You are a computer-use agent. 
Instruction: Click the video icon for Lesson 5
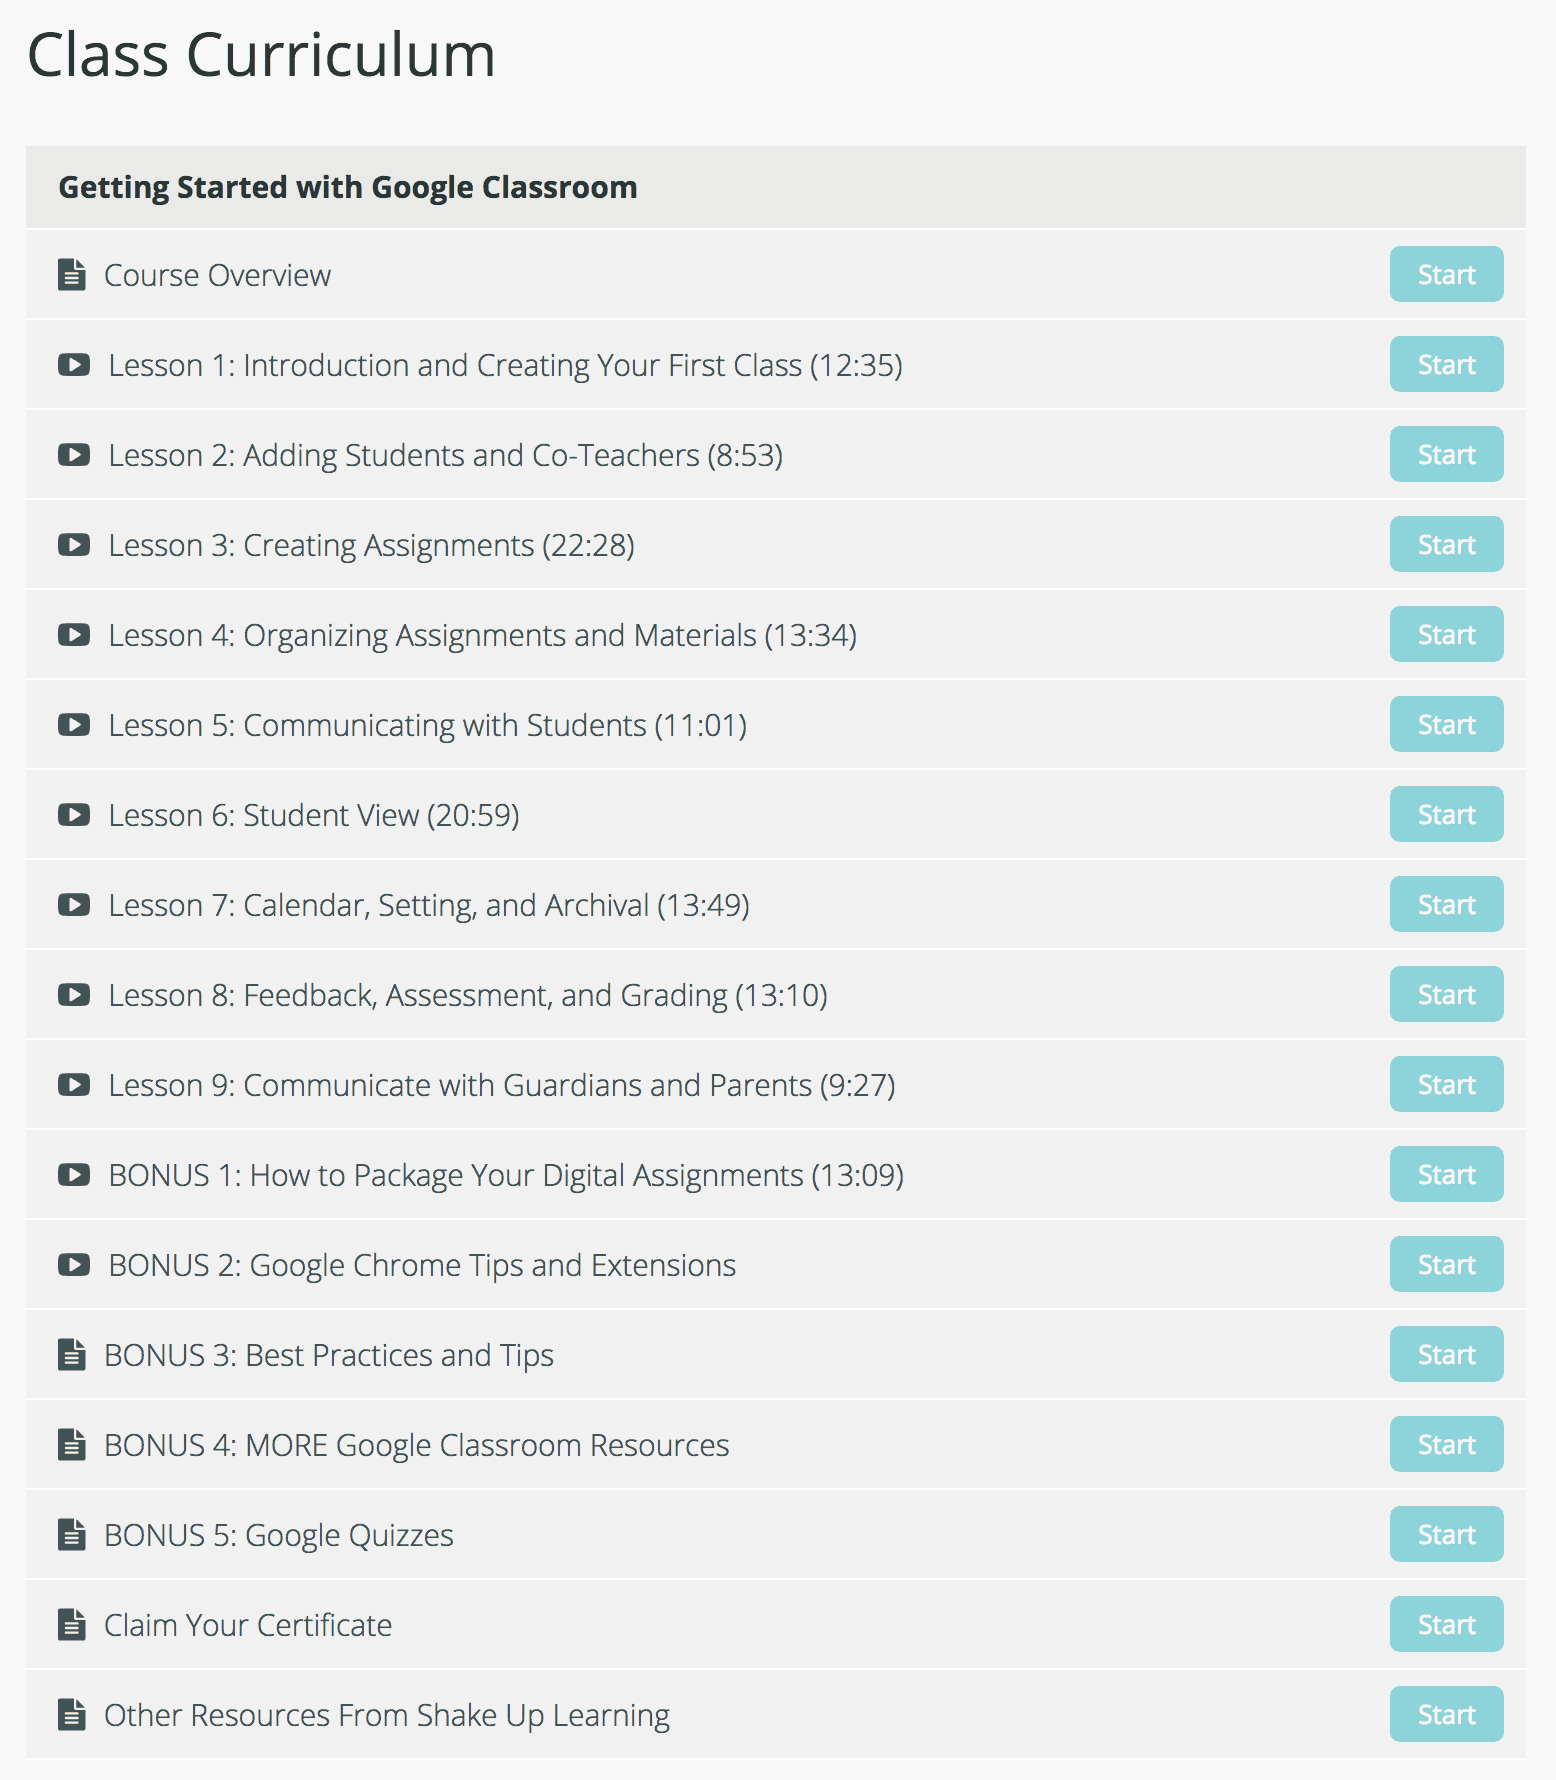[74, 724]
